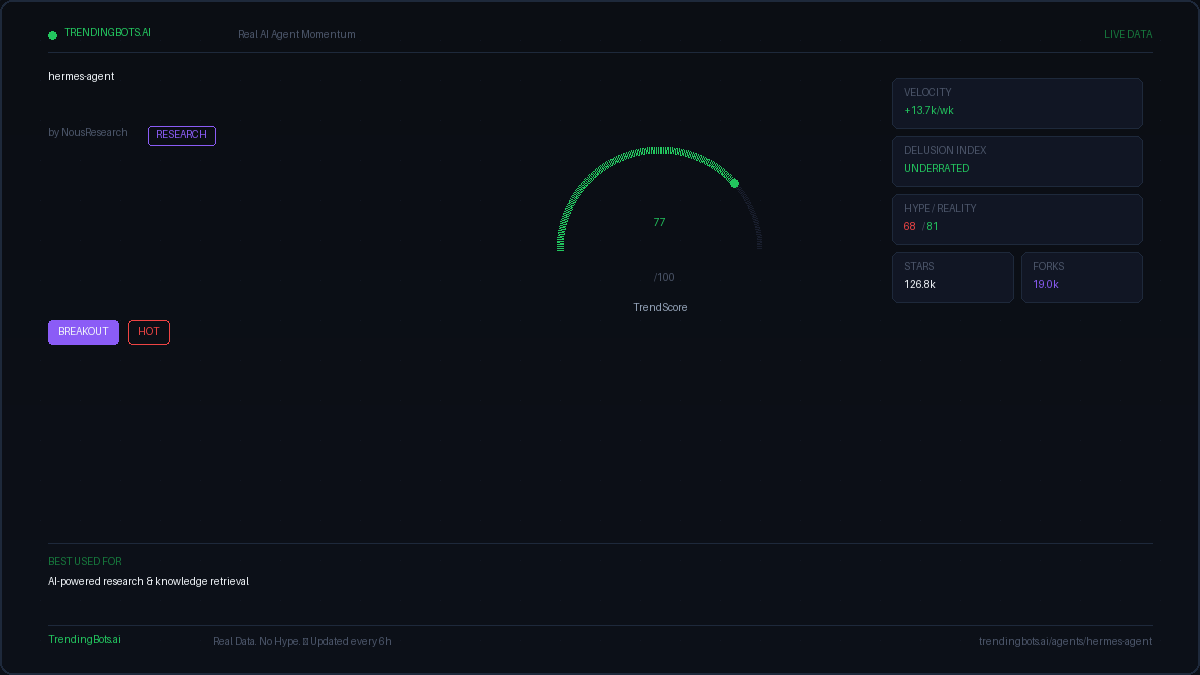
Task: Click the green 81 reality value
Action: point(932,227)
